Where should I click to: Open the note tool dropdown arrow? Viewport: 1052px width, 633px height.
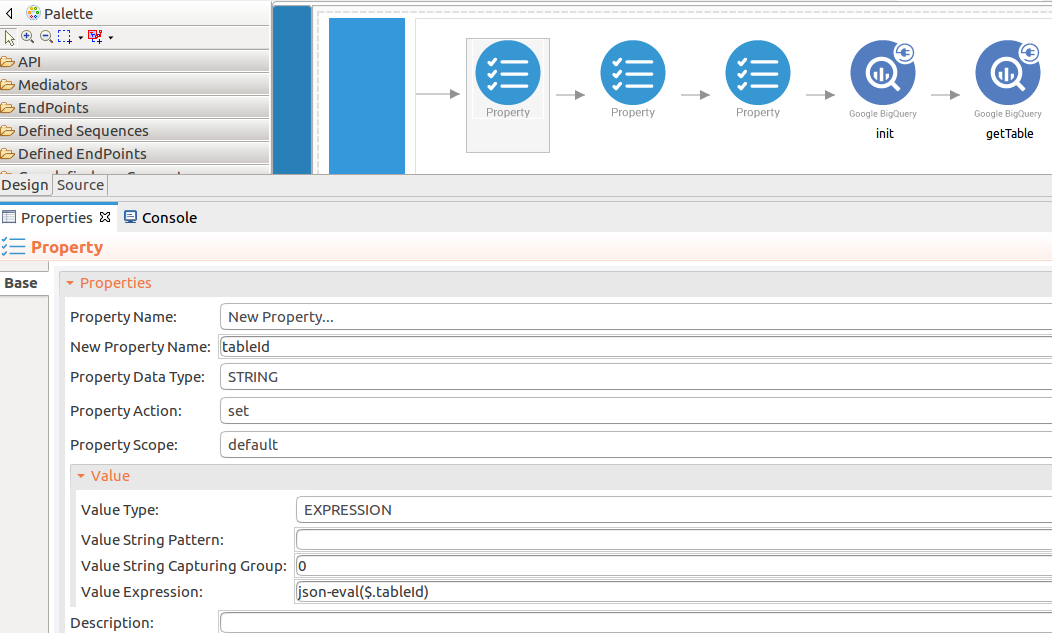(111, 38)
